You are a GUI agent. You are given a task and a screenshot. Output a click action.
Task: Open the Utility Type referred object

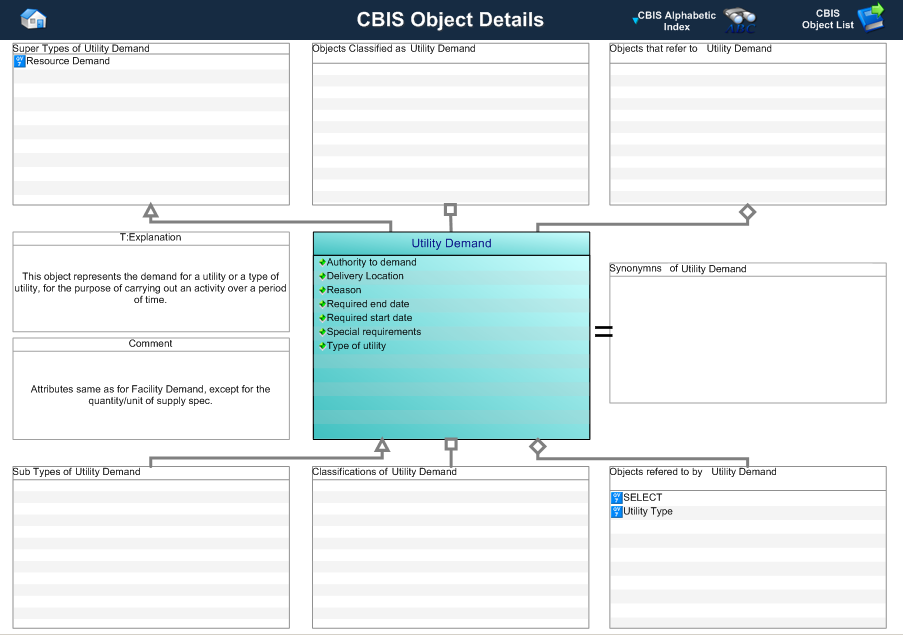(x=648, y=511)
